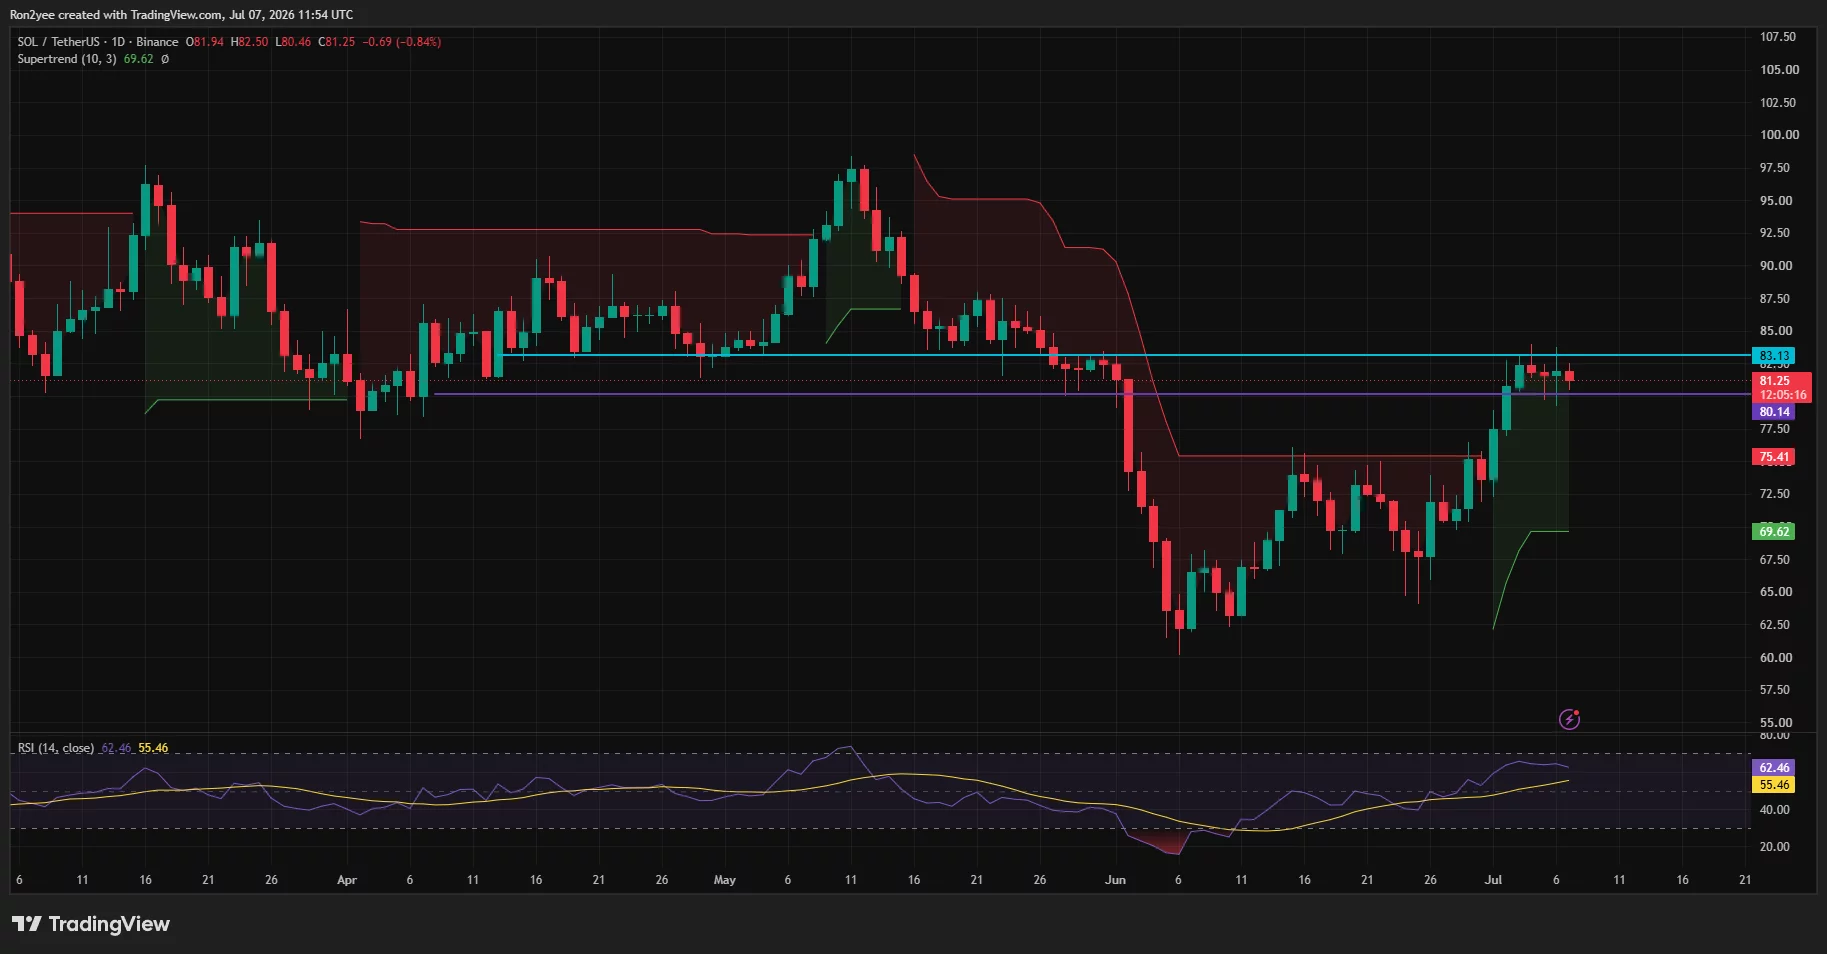Click the cyan 83.13 price label

[1774, 356]
